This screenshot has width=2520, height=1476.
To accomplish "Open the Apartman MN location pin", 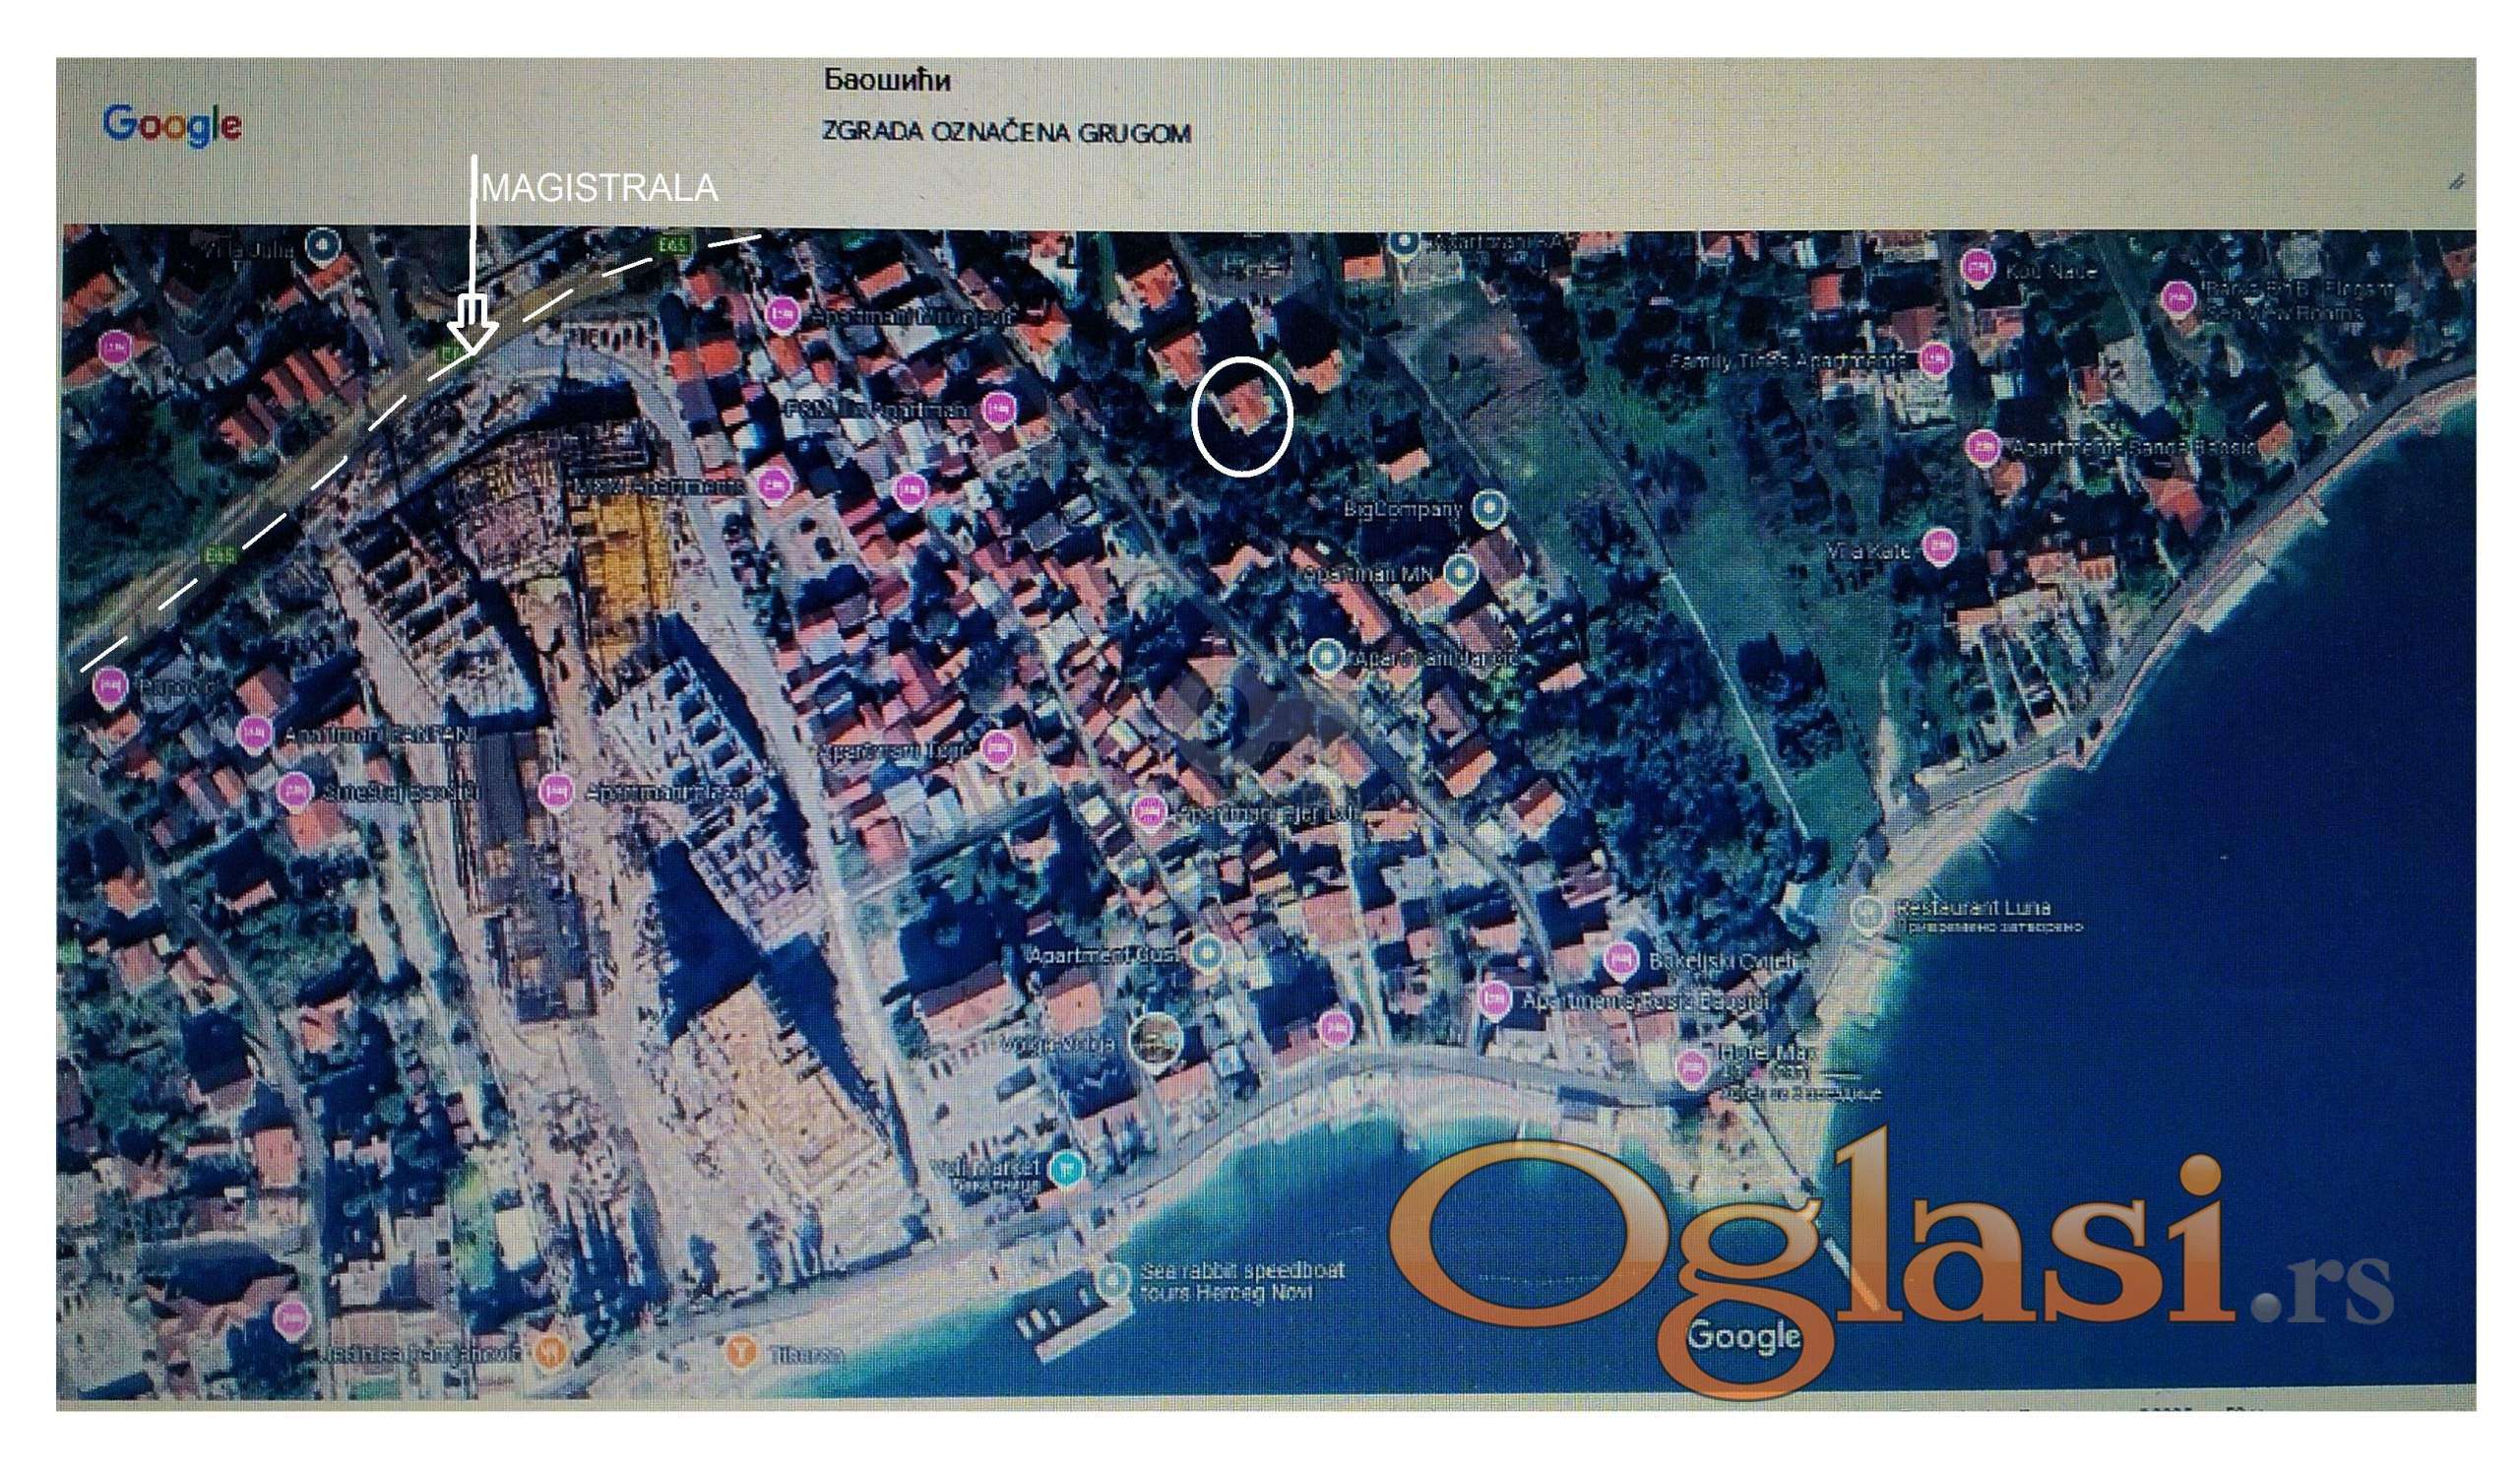I will pyautogui.click(x=1461, y=572).
